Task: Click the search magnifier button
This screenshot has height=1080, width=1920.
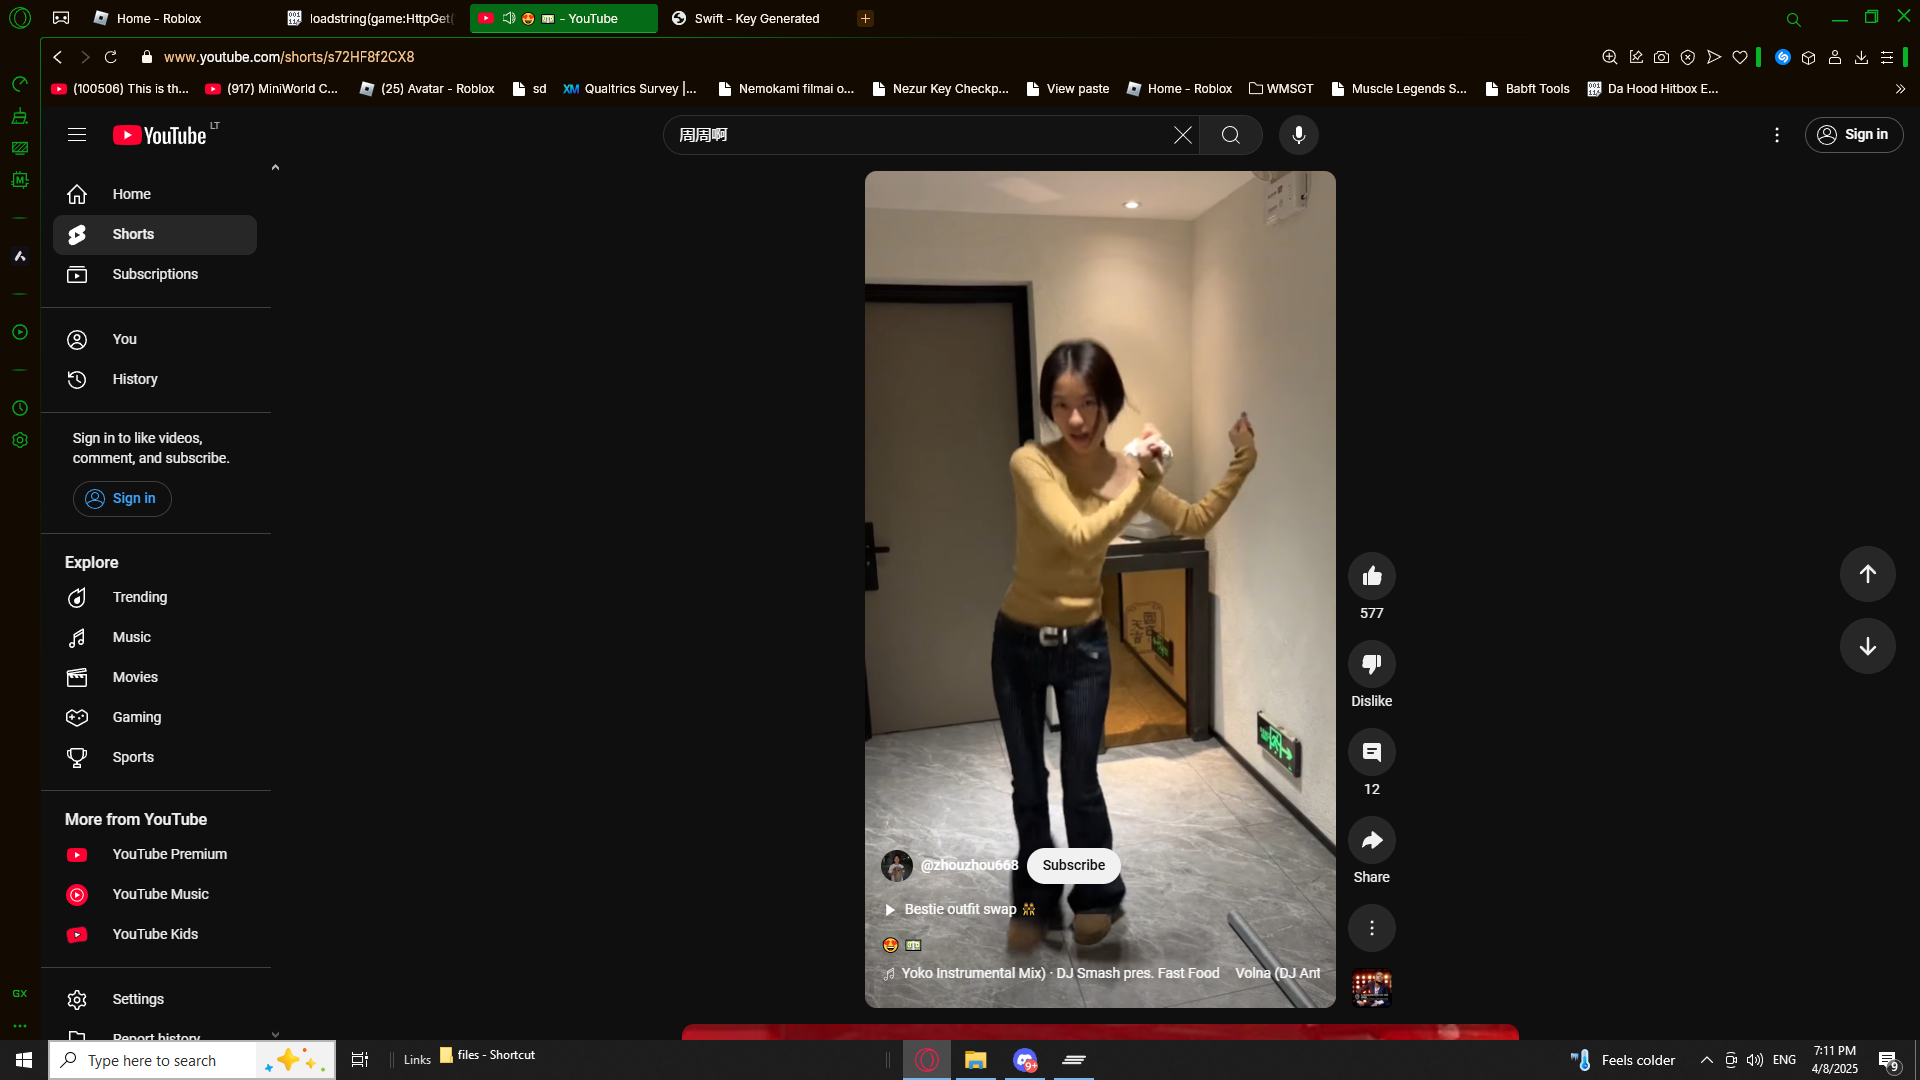Action: coord(1230,135)
